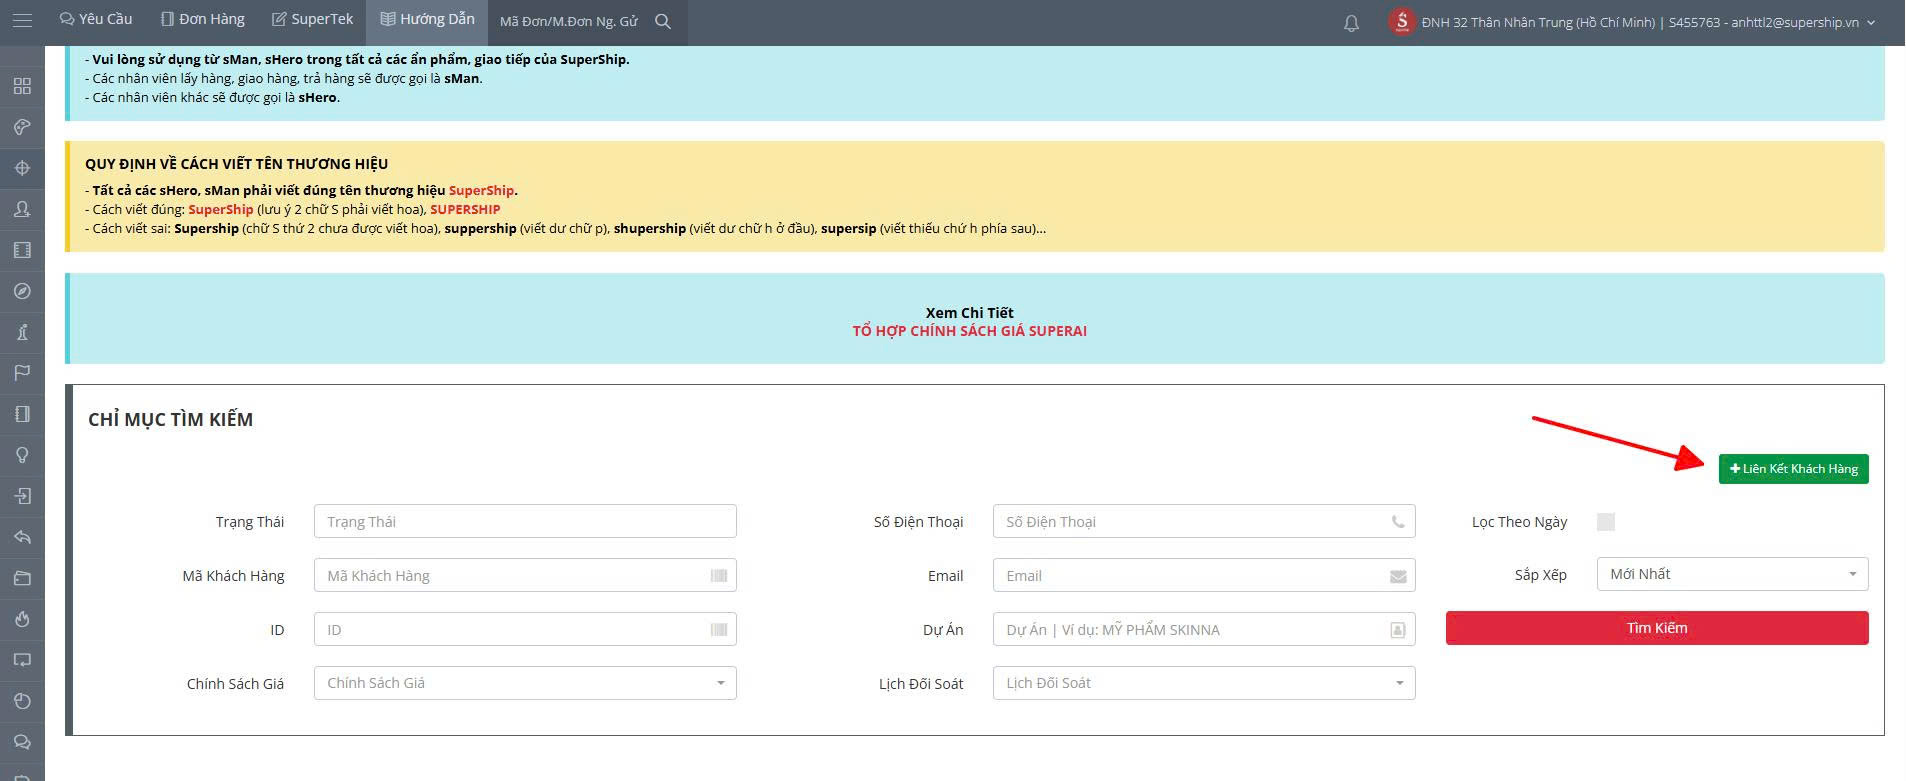Open the hamburger menu

[x=22, y=20]
